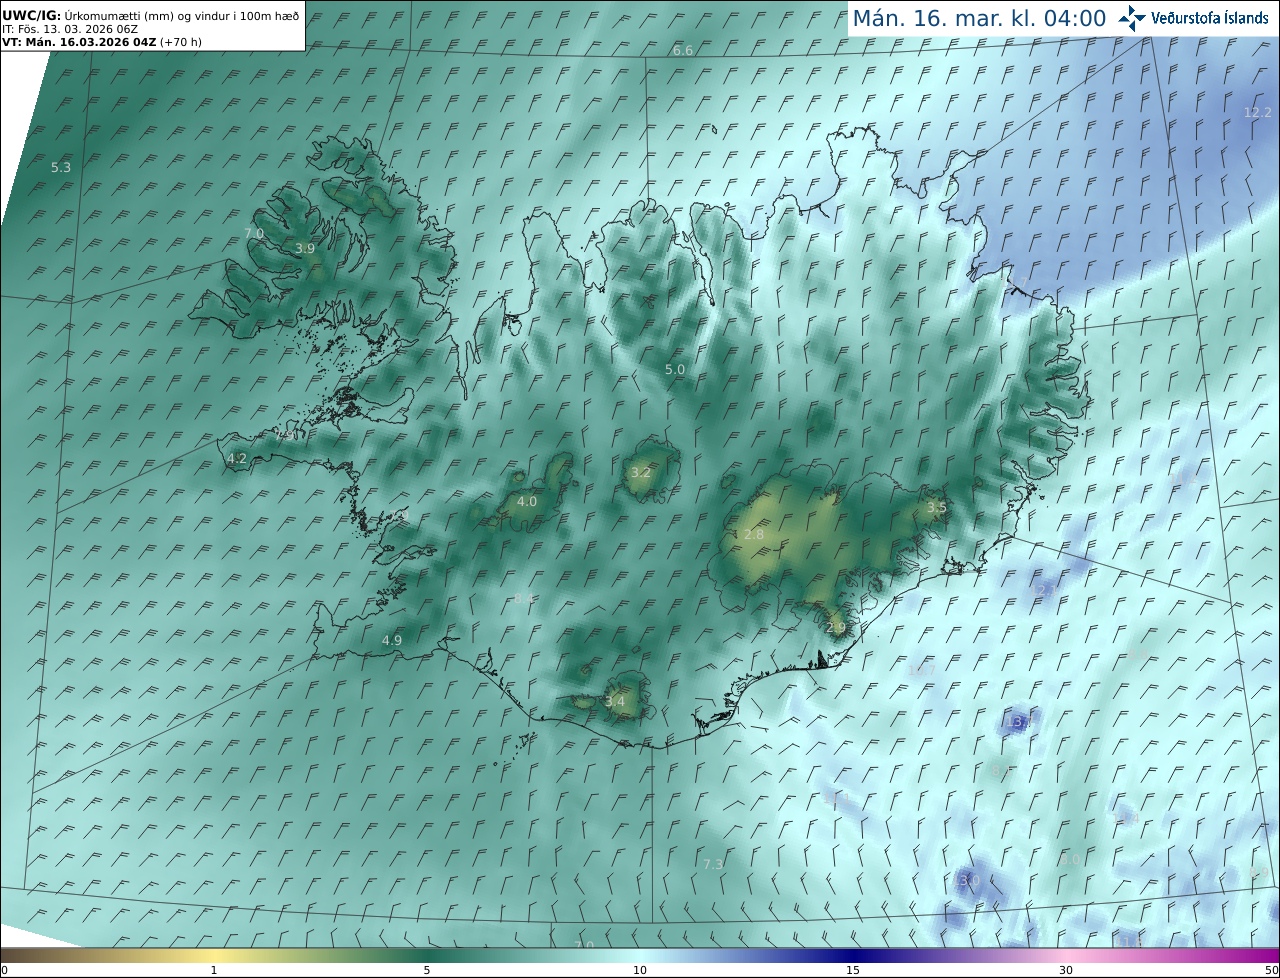Click the 'IT: Fös. 13. 03. 2026 06Z' line

(x=70, y=29)
